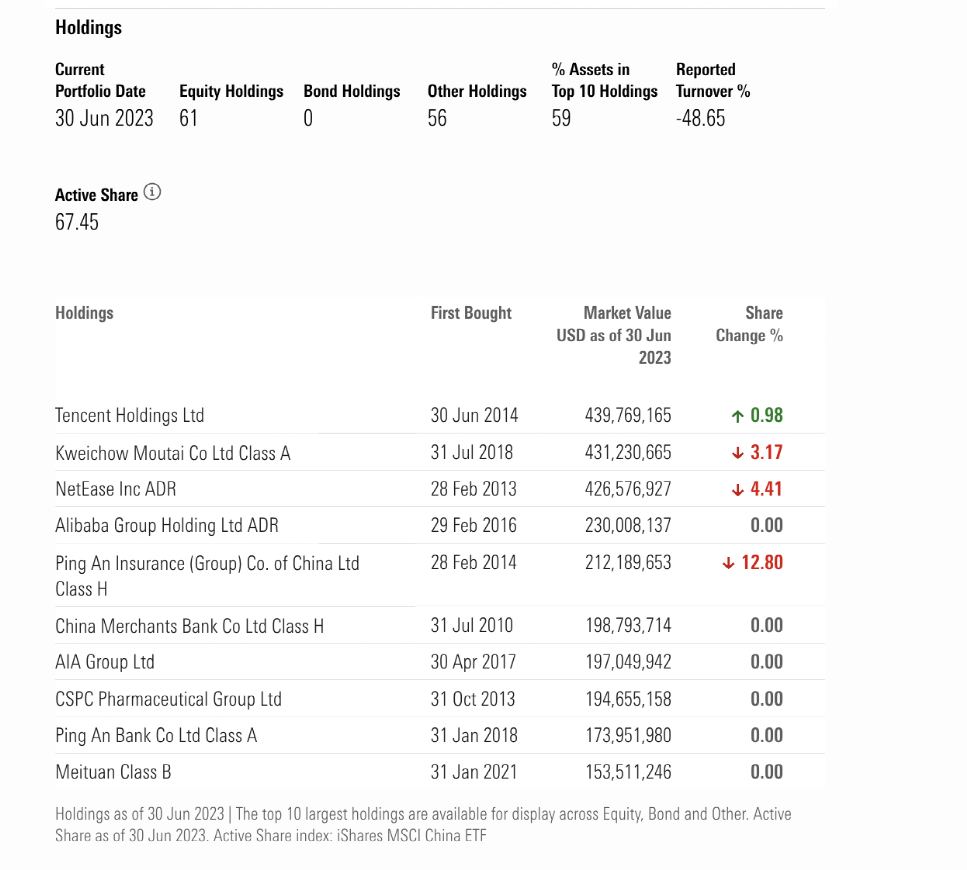Click the Active Share info icon
The height and width of the screenshot is (870, 967).
152,192
